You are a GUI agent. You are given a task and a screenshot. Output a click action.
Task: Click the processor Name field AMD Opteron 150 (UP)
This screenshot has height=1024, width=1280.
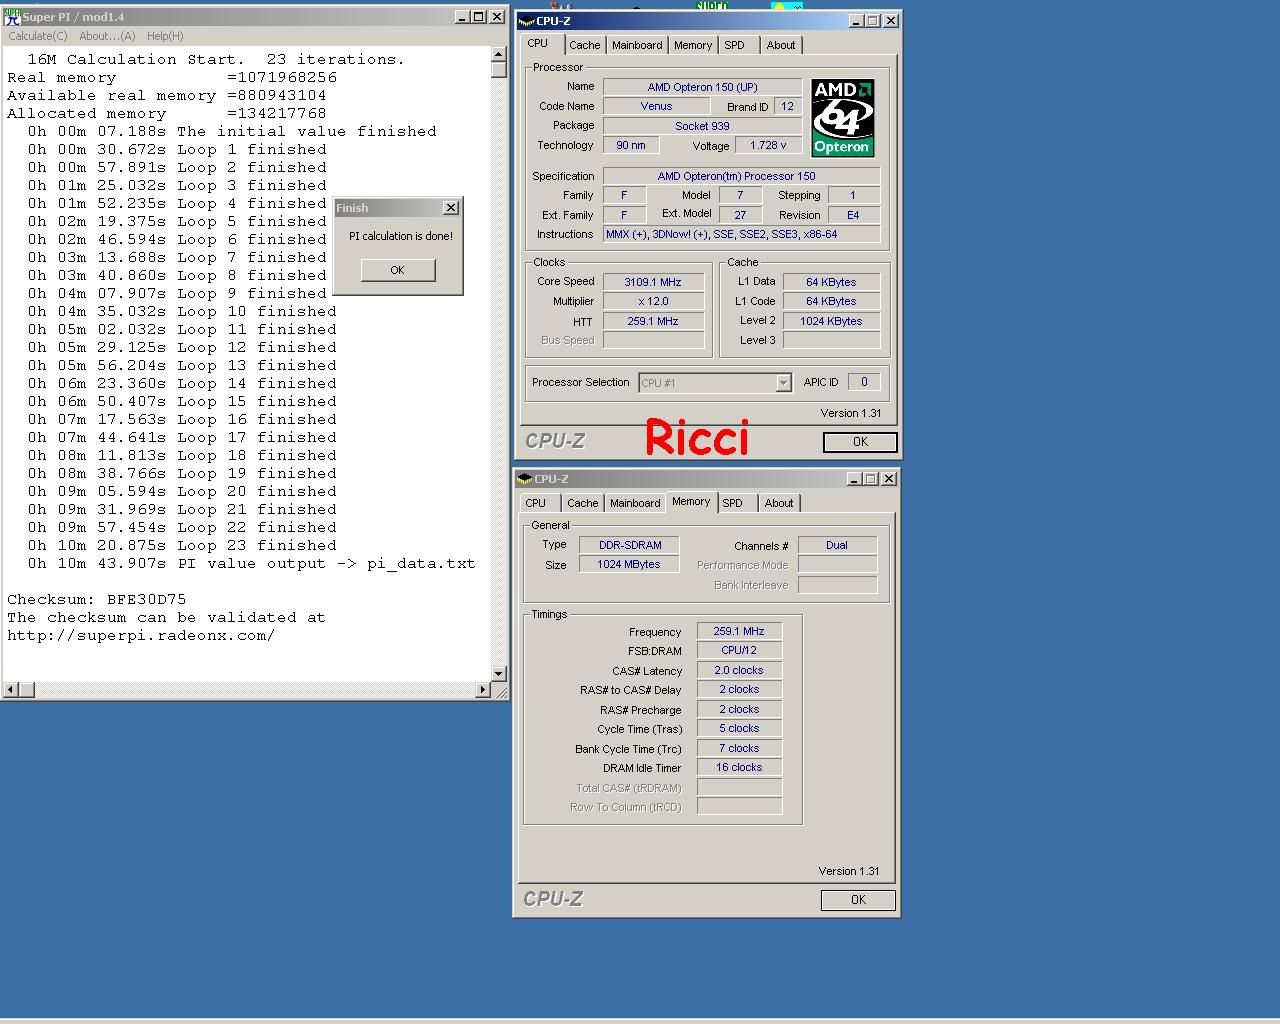702,87
